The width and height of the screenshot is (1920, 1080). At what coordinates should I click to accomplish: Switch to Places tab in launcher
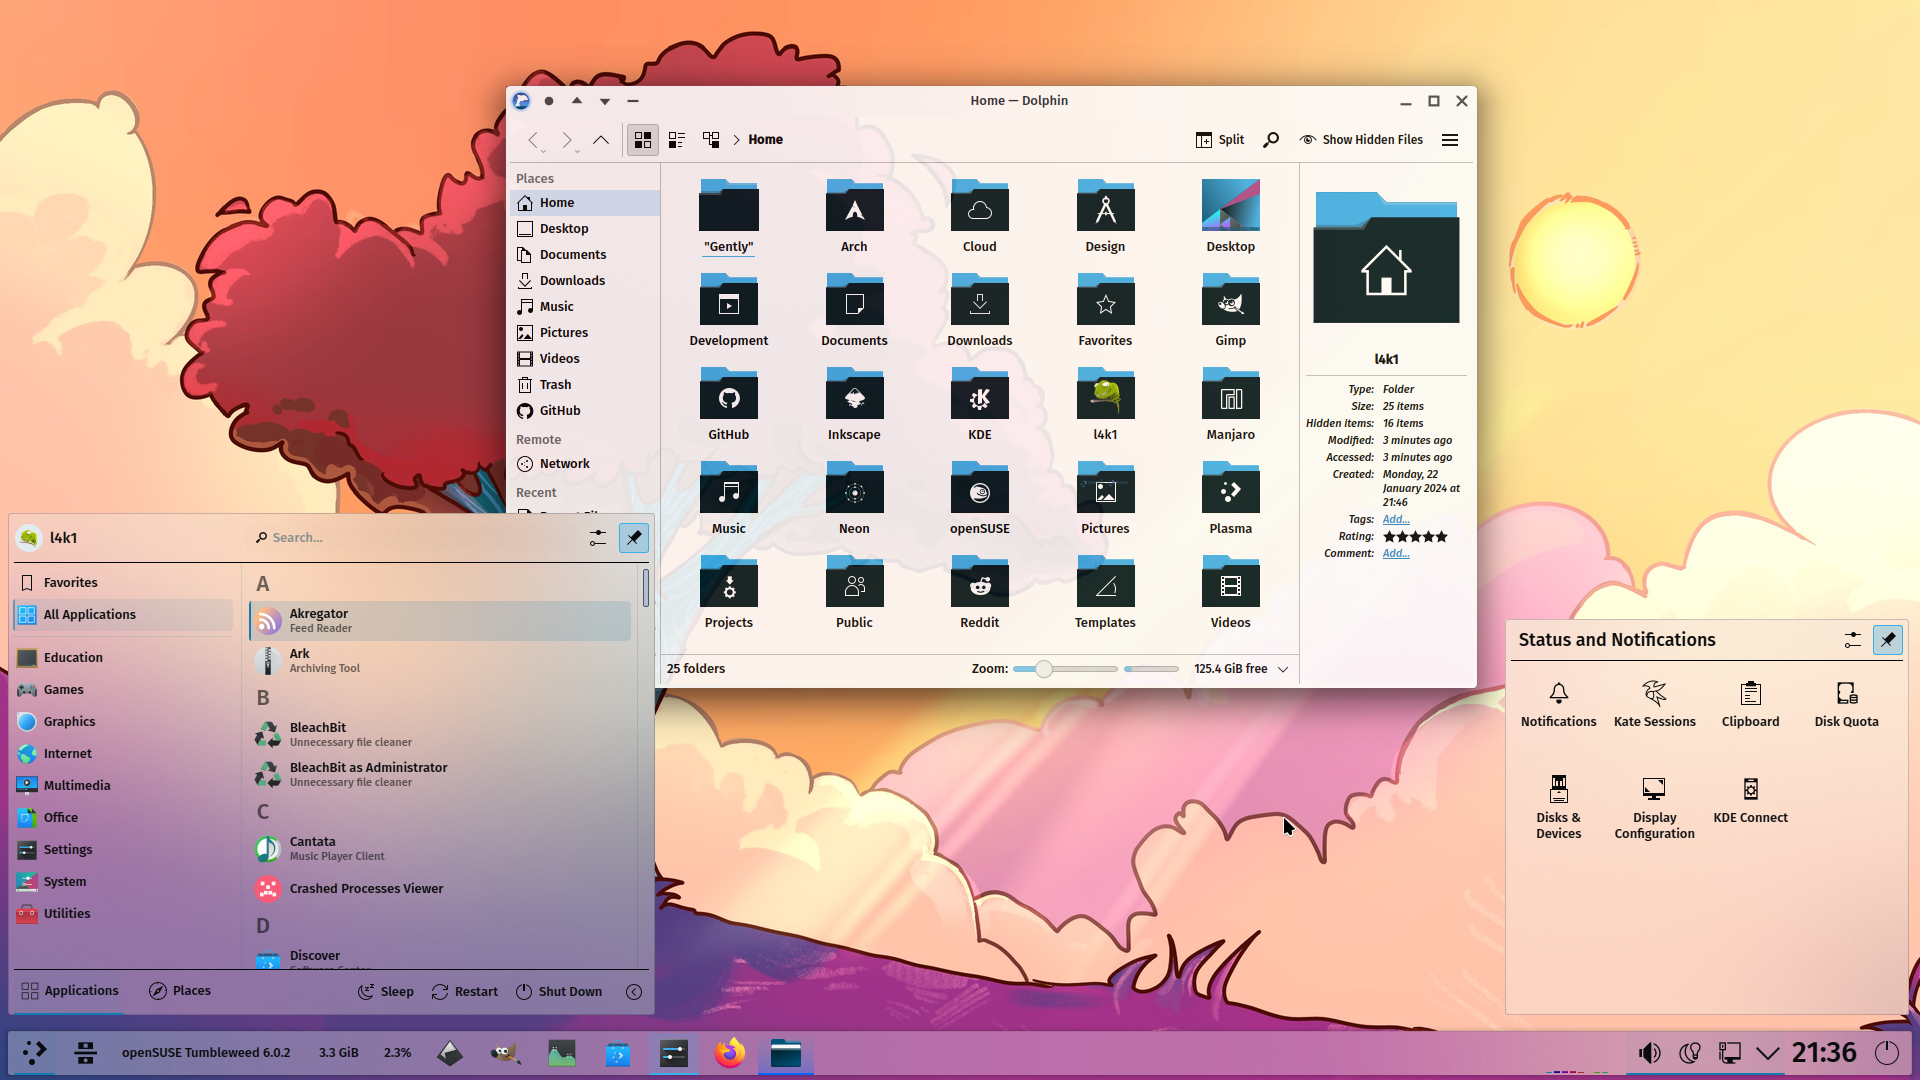(x=180, y=991)
